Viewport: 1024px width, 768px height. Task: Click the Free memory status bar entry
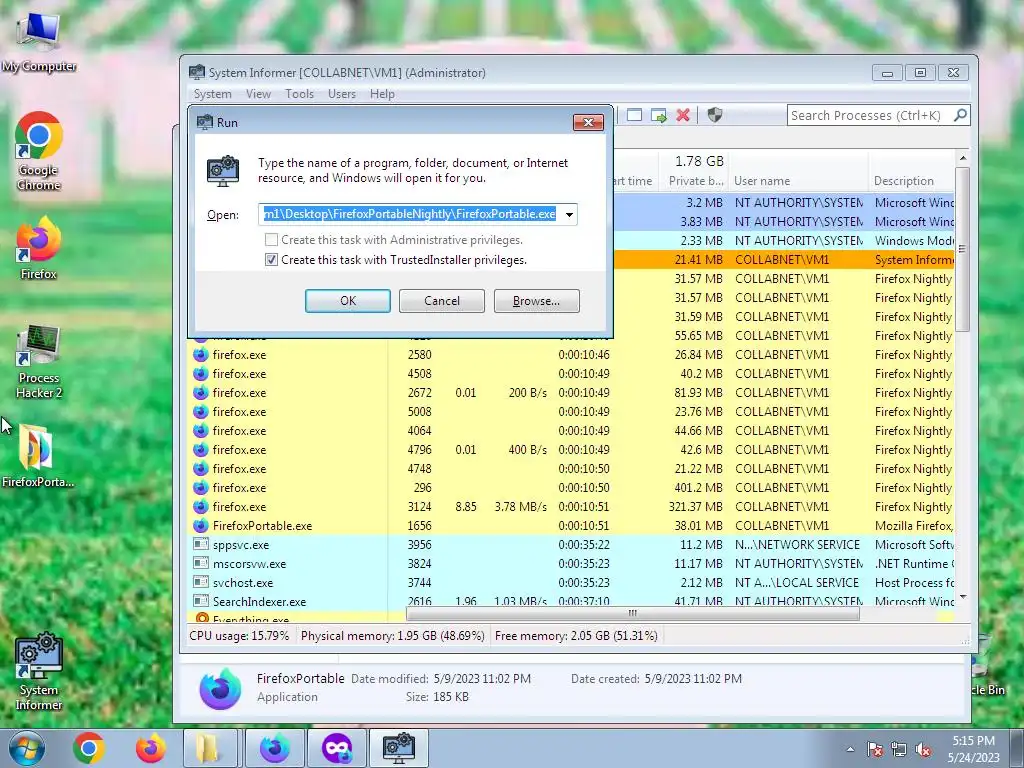(x=576, y=635)
